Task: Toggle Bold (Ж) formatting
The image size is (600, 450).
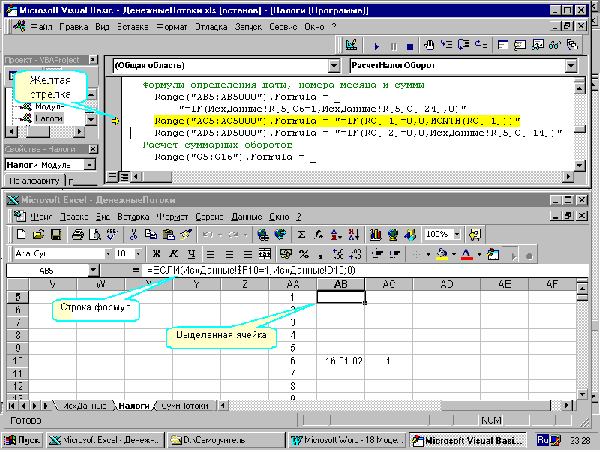Action: point(156,254)
